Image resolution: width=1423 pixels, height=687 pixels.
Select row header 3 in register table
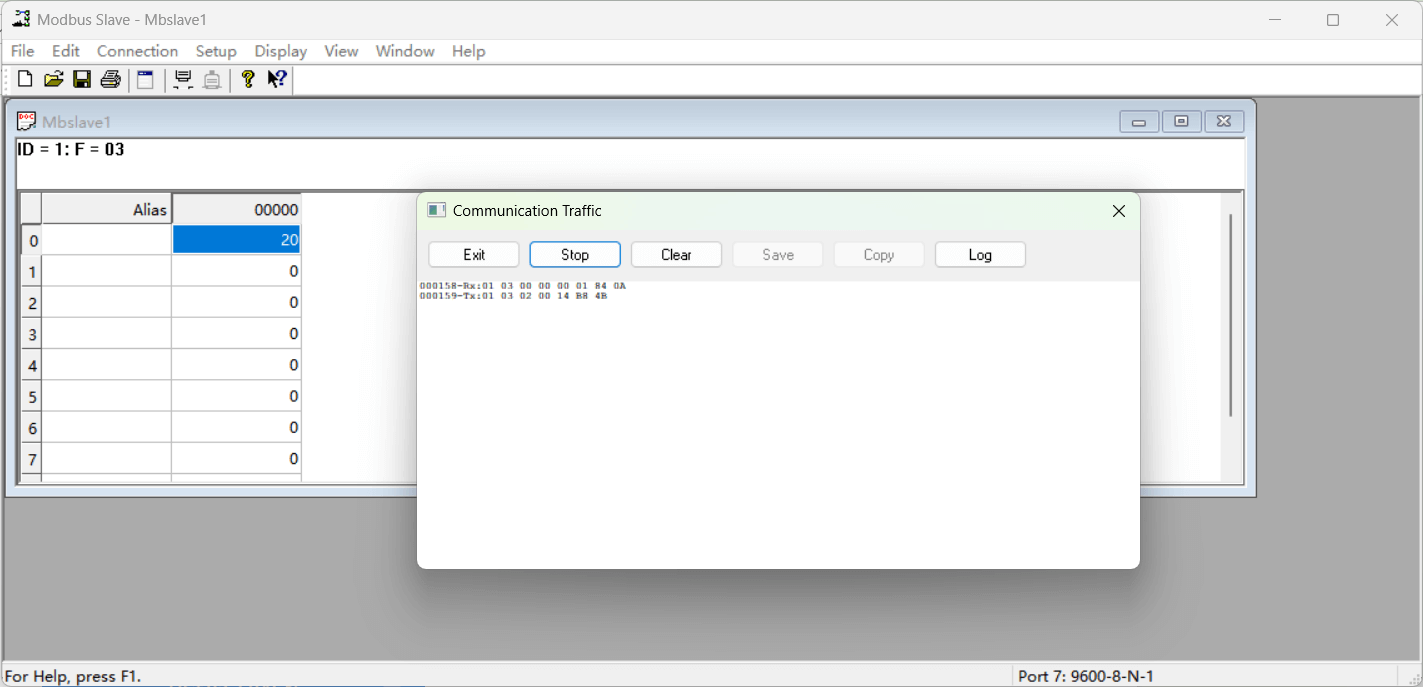click(x=32, y=334)
